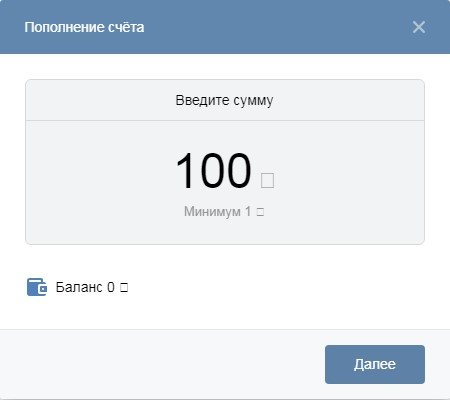Screen dimensions: 450x400
Task: Place cursor after the last zero of 100
Action: [x=252, y=170]
